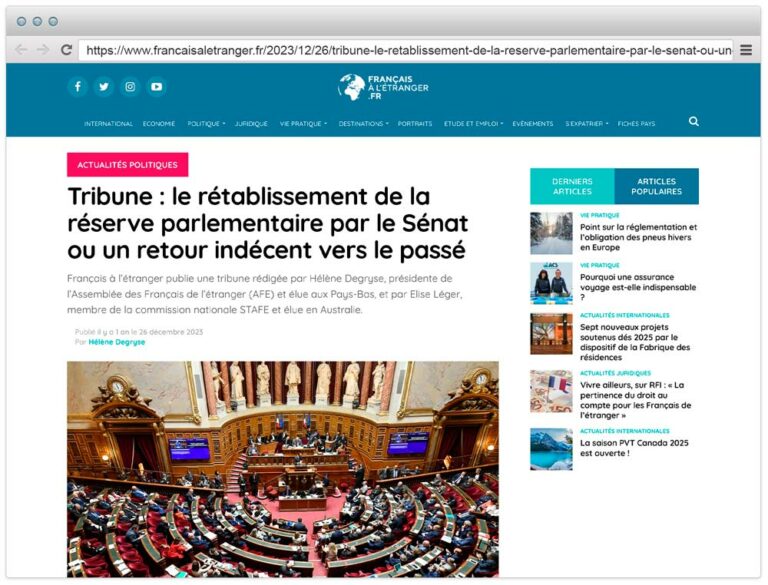Open the Vivre ailleurs RFI article thumbnail

tap(551, 391)
